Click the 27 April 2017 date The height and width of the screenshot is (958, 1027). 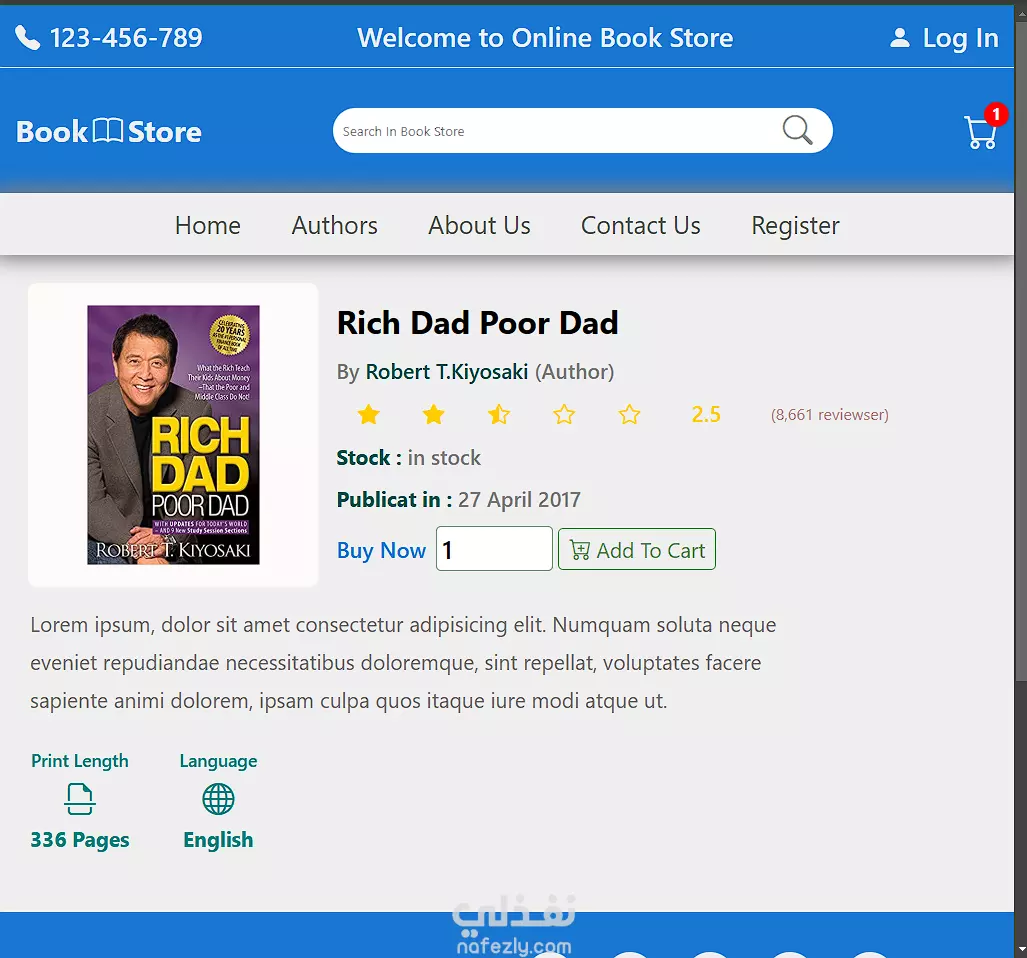519,500
